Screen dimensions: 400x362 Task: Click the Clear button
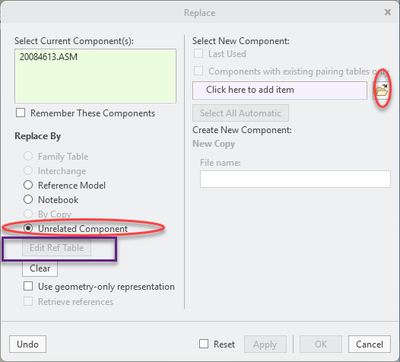coord(40,268)
